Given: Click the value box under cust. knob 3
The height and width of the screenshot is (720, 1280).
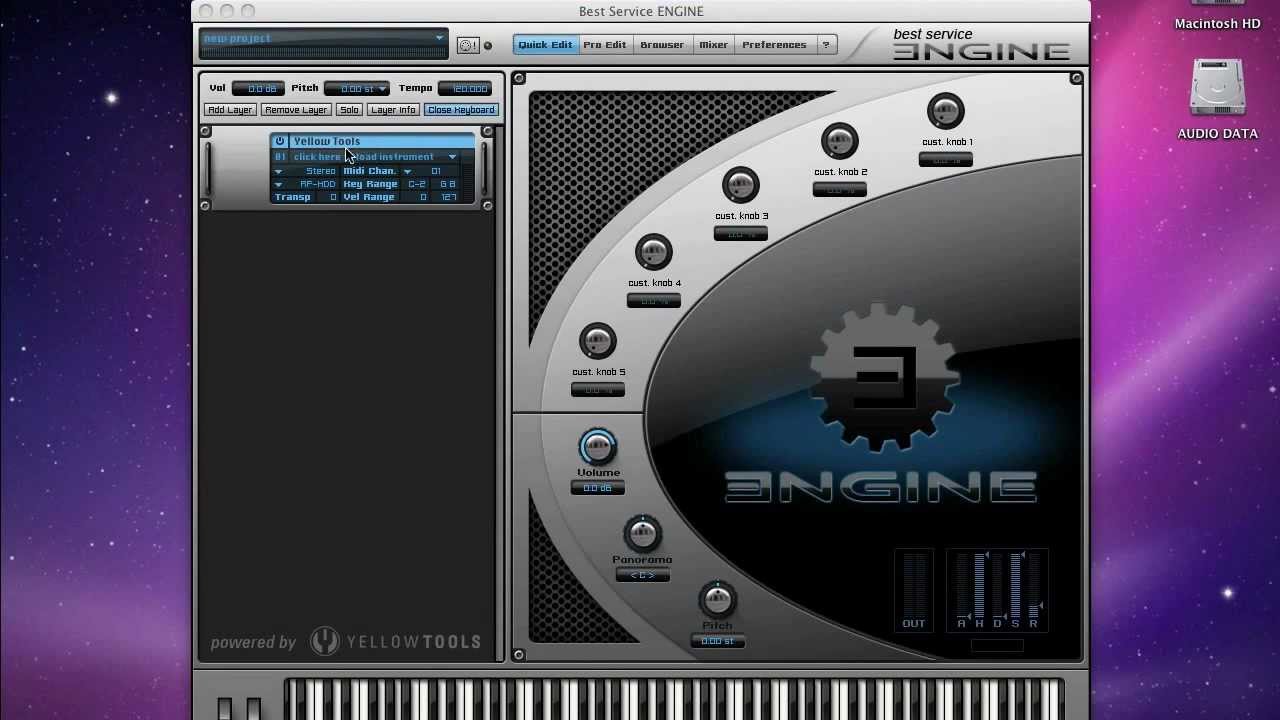Looking at the screenshot, I should point(741,234).
